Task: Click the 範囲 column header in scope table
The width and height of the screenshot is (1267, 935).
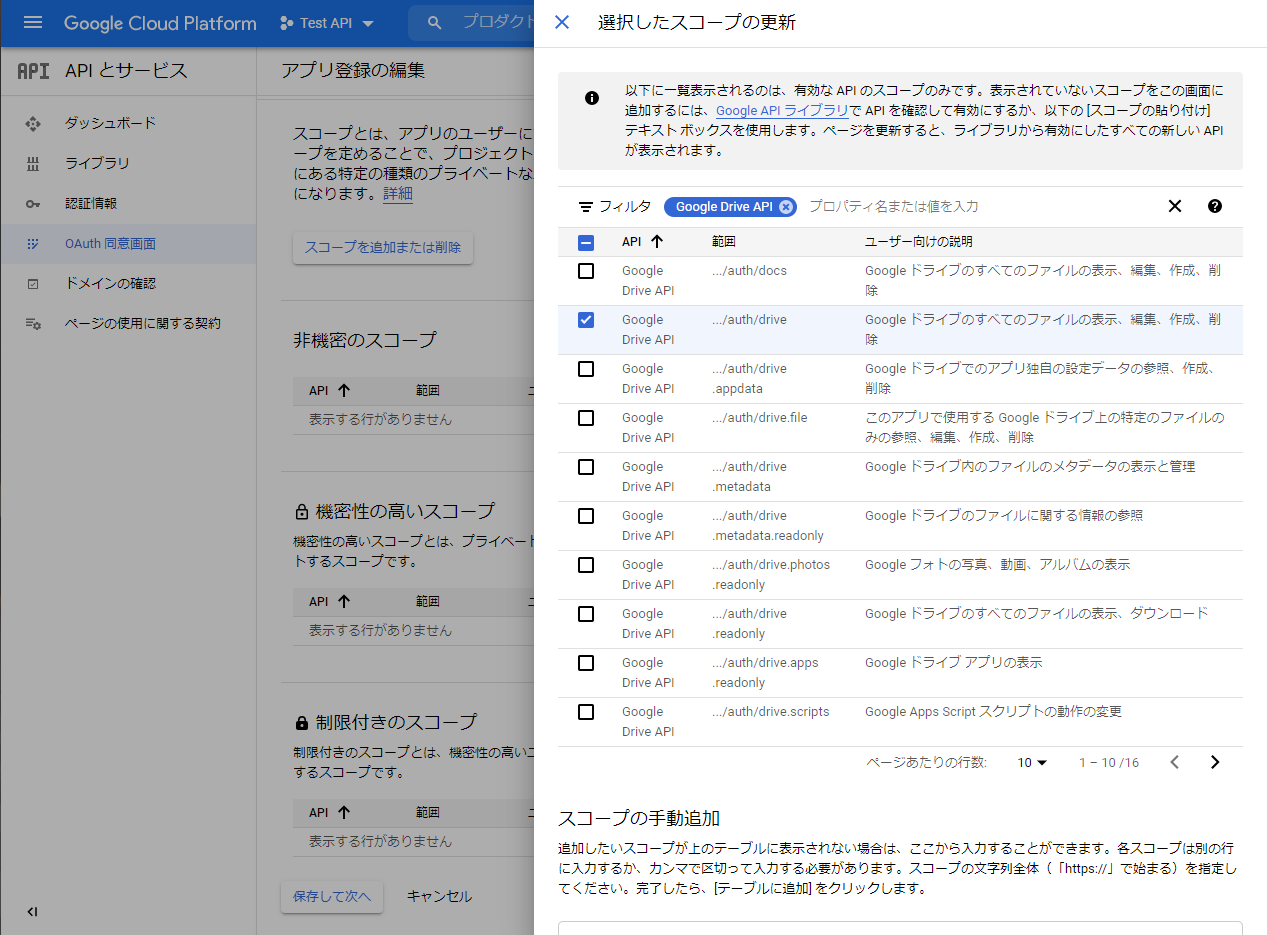Action: tap(724, 242)
